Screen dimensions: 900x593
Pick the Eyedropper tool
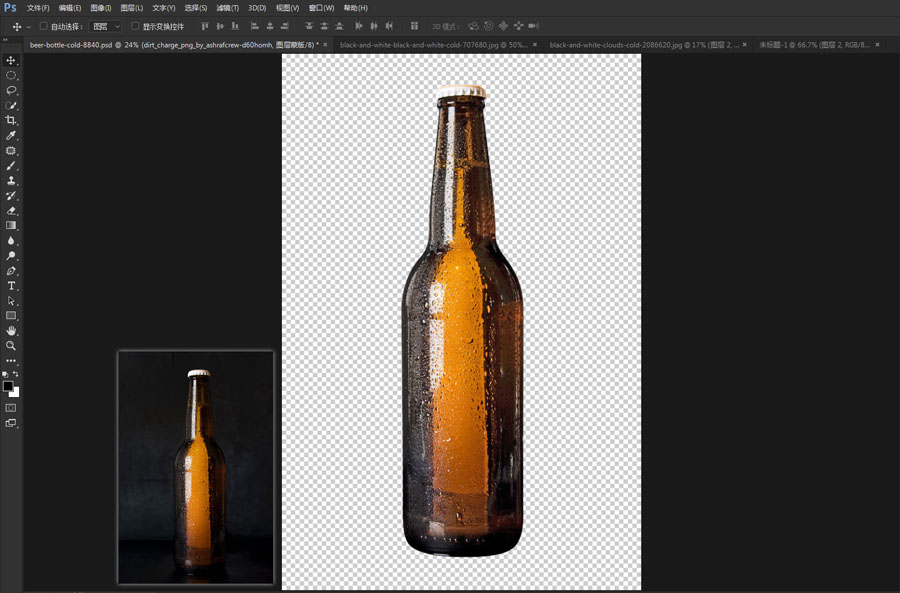click(x=11, y=135)
